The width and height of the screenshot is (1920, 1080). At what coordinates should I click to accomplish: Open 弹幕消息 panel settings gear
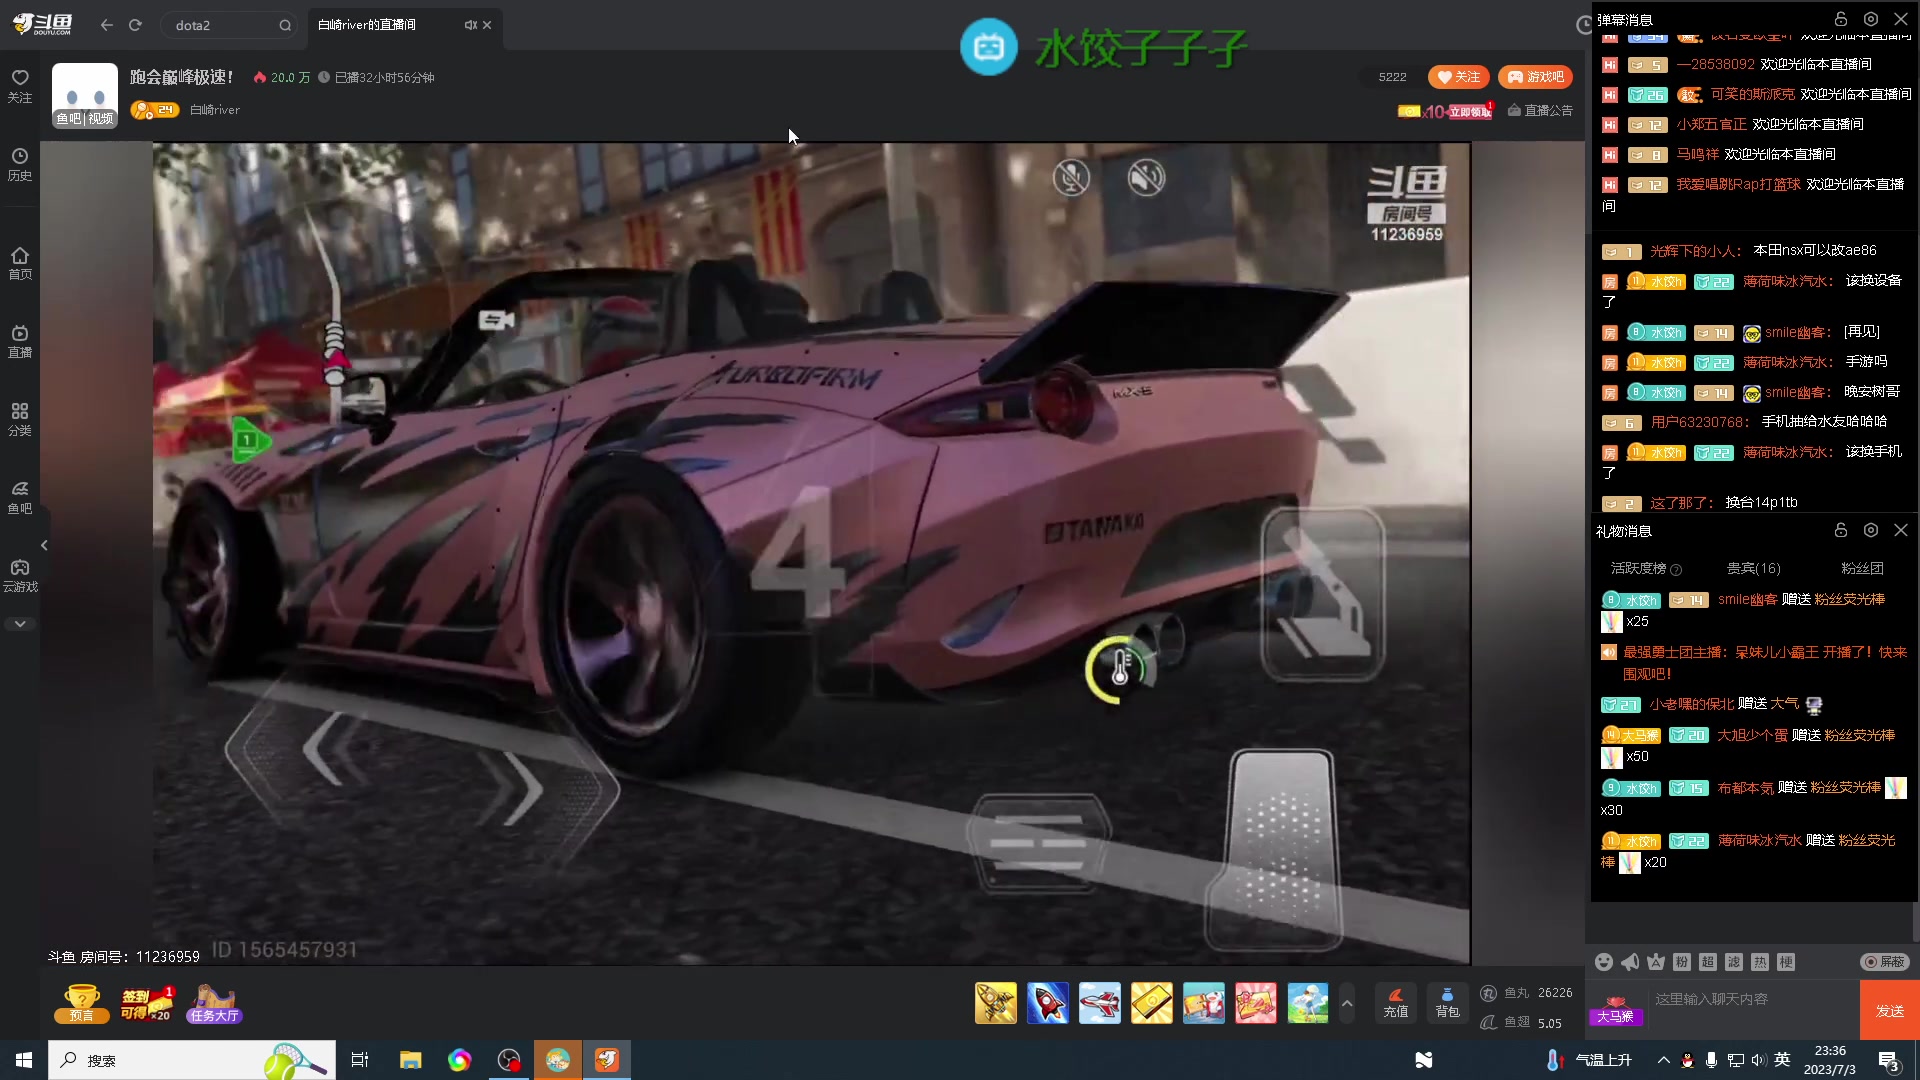pos(1871,19)
